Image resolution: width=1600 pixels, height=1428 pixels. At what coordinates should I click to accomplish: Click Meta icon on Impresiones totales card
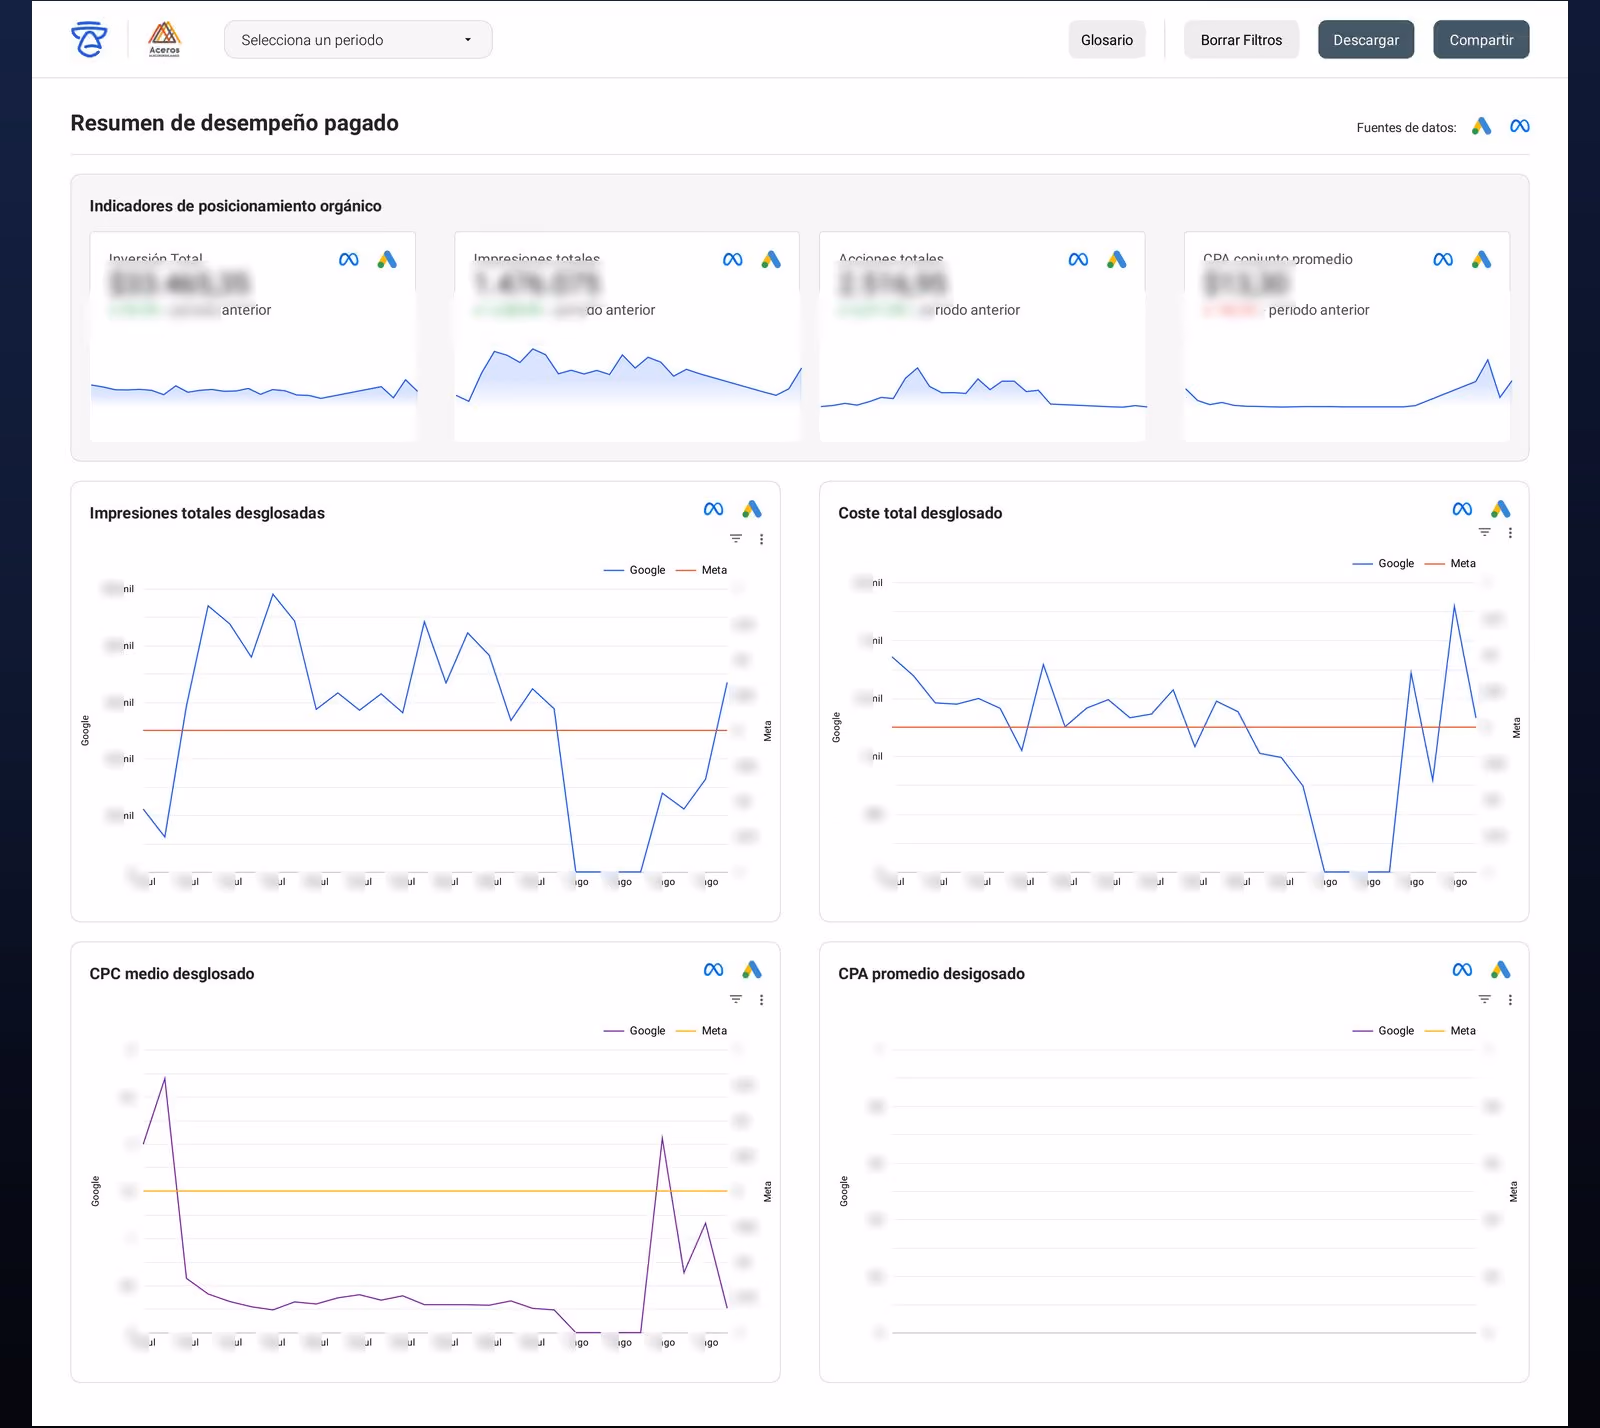point(733,260)
